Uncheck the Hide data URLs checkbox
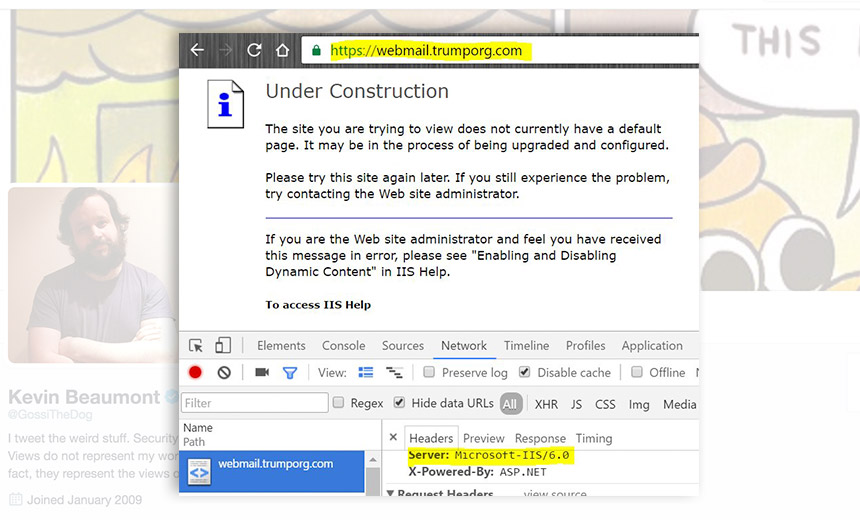 tap(399, 403)
